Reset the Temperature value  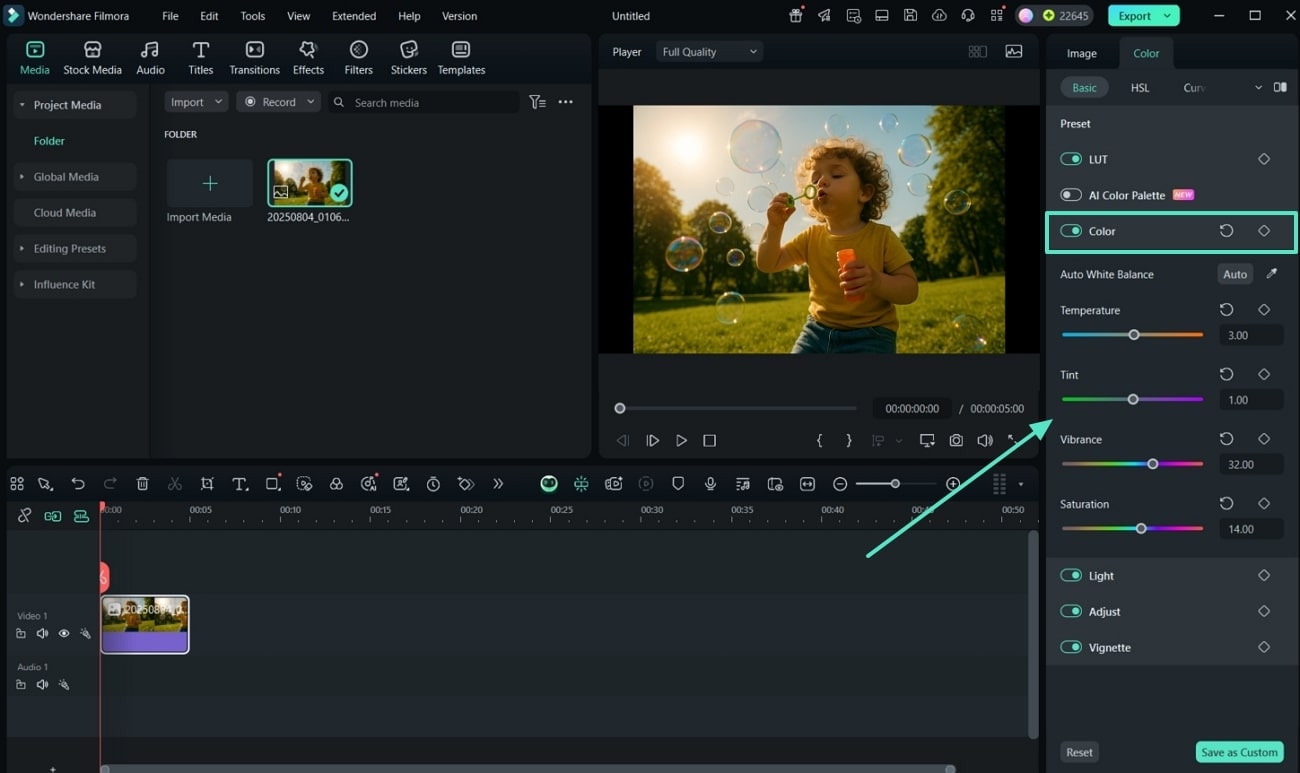(x=1226, y=310)
